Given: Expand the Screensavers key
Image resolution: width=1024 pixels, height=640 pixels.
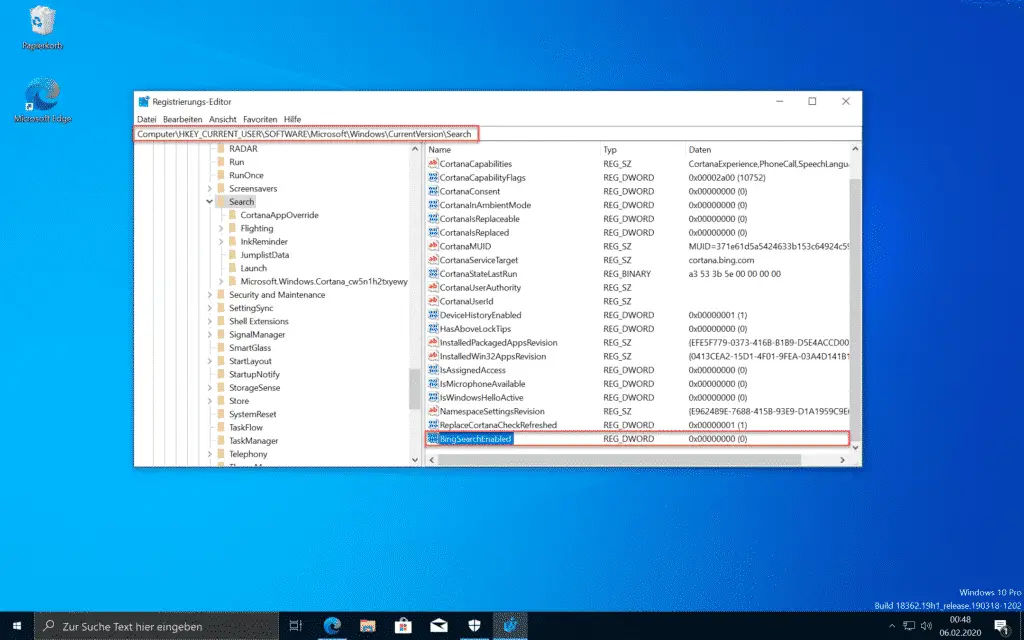Looking at the screenshot, I should tap(210, 189).
